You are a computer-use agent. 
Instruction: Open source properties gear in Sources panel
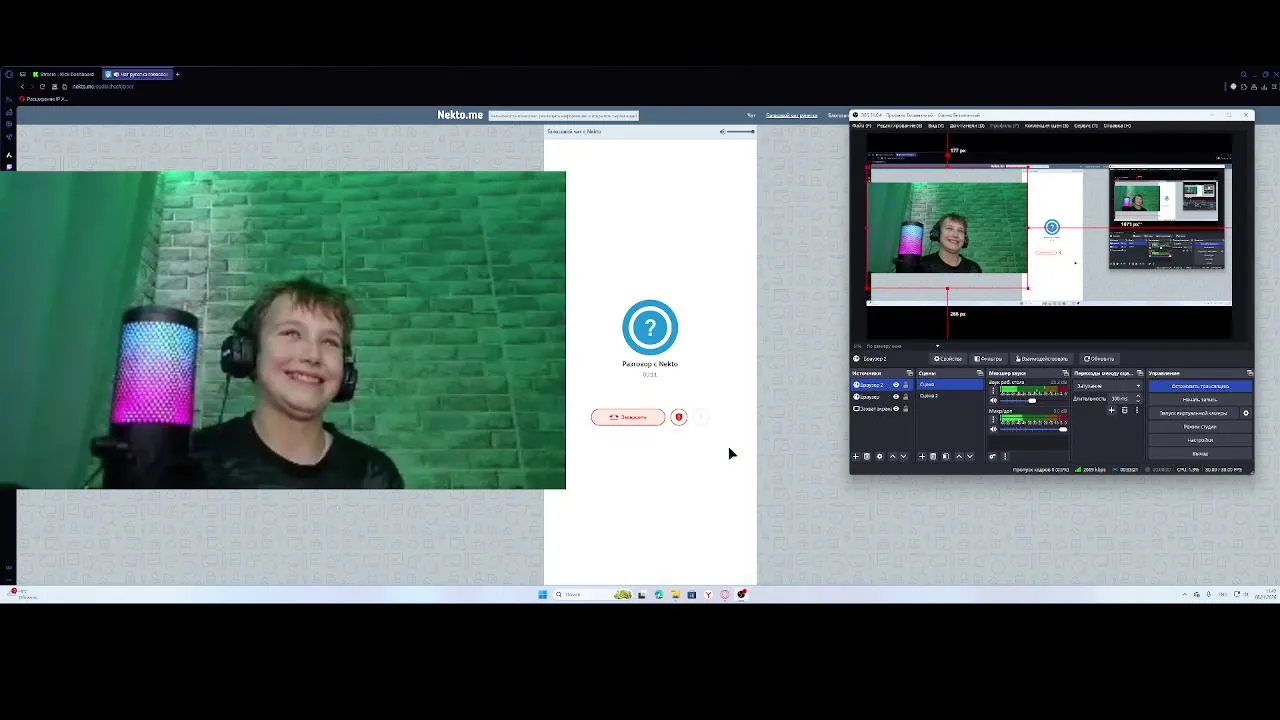[880, 456]
